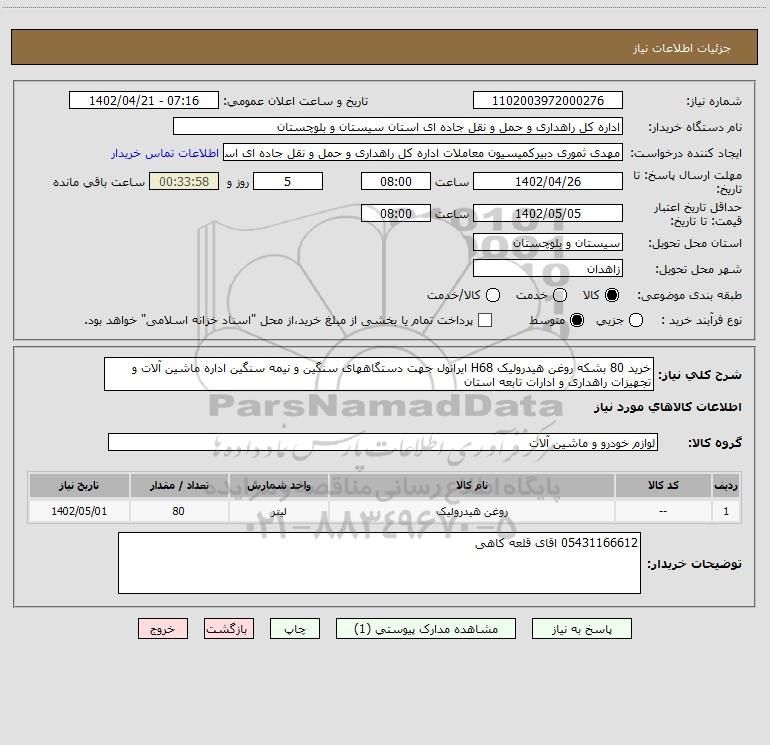770x745 pixels.
Task: Click گروه کالا field لوازم خودرو
Action: pyautogui.click(x=383, y=442)
